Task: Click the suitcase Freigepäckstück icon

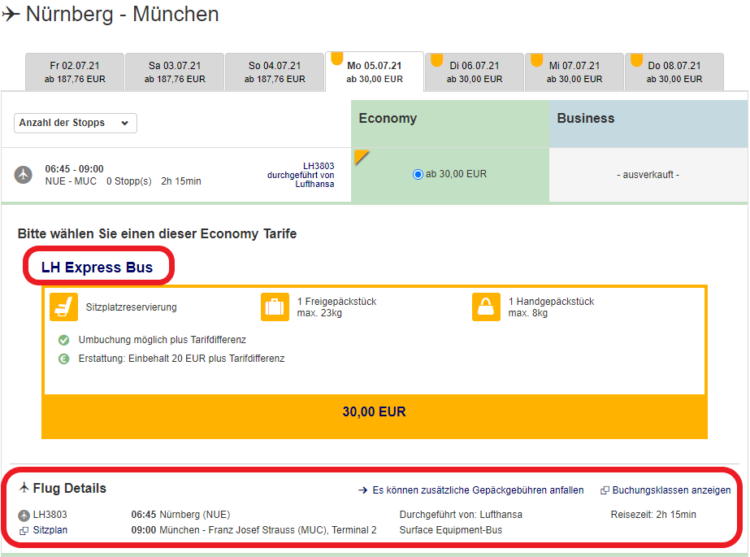Action: pyautogui.click(x=275, y=307)
